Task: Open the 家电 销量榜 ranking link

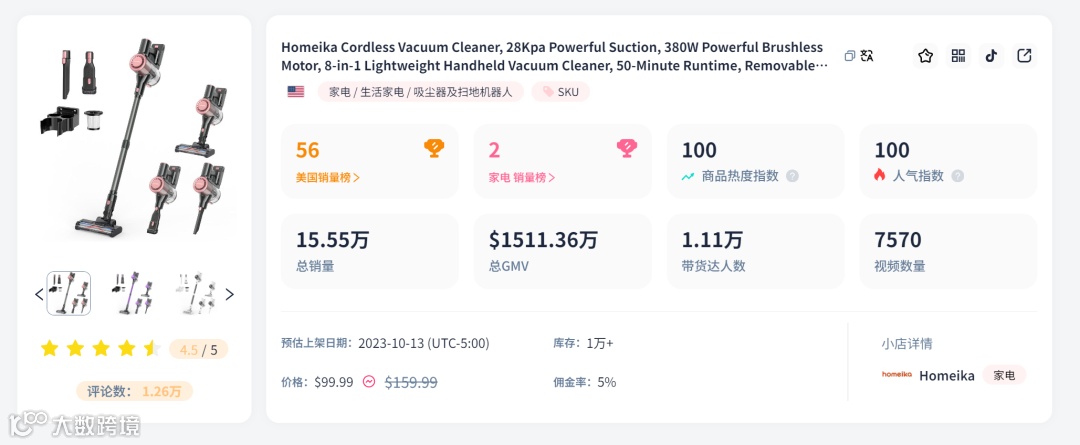Action: point(521,177)
